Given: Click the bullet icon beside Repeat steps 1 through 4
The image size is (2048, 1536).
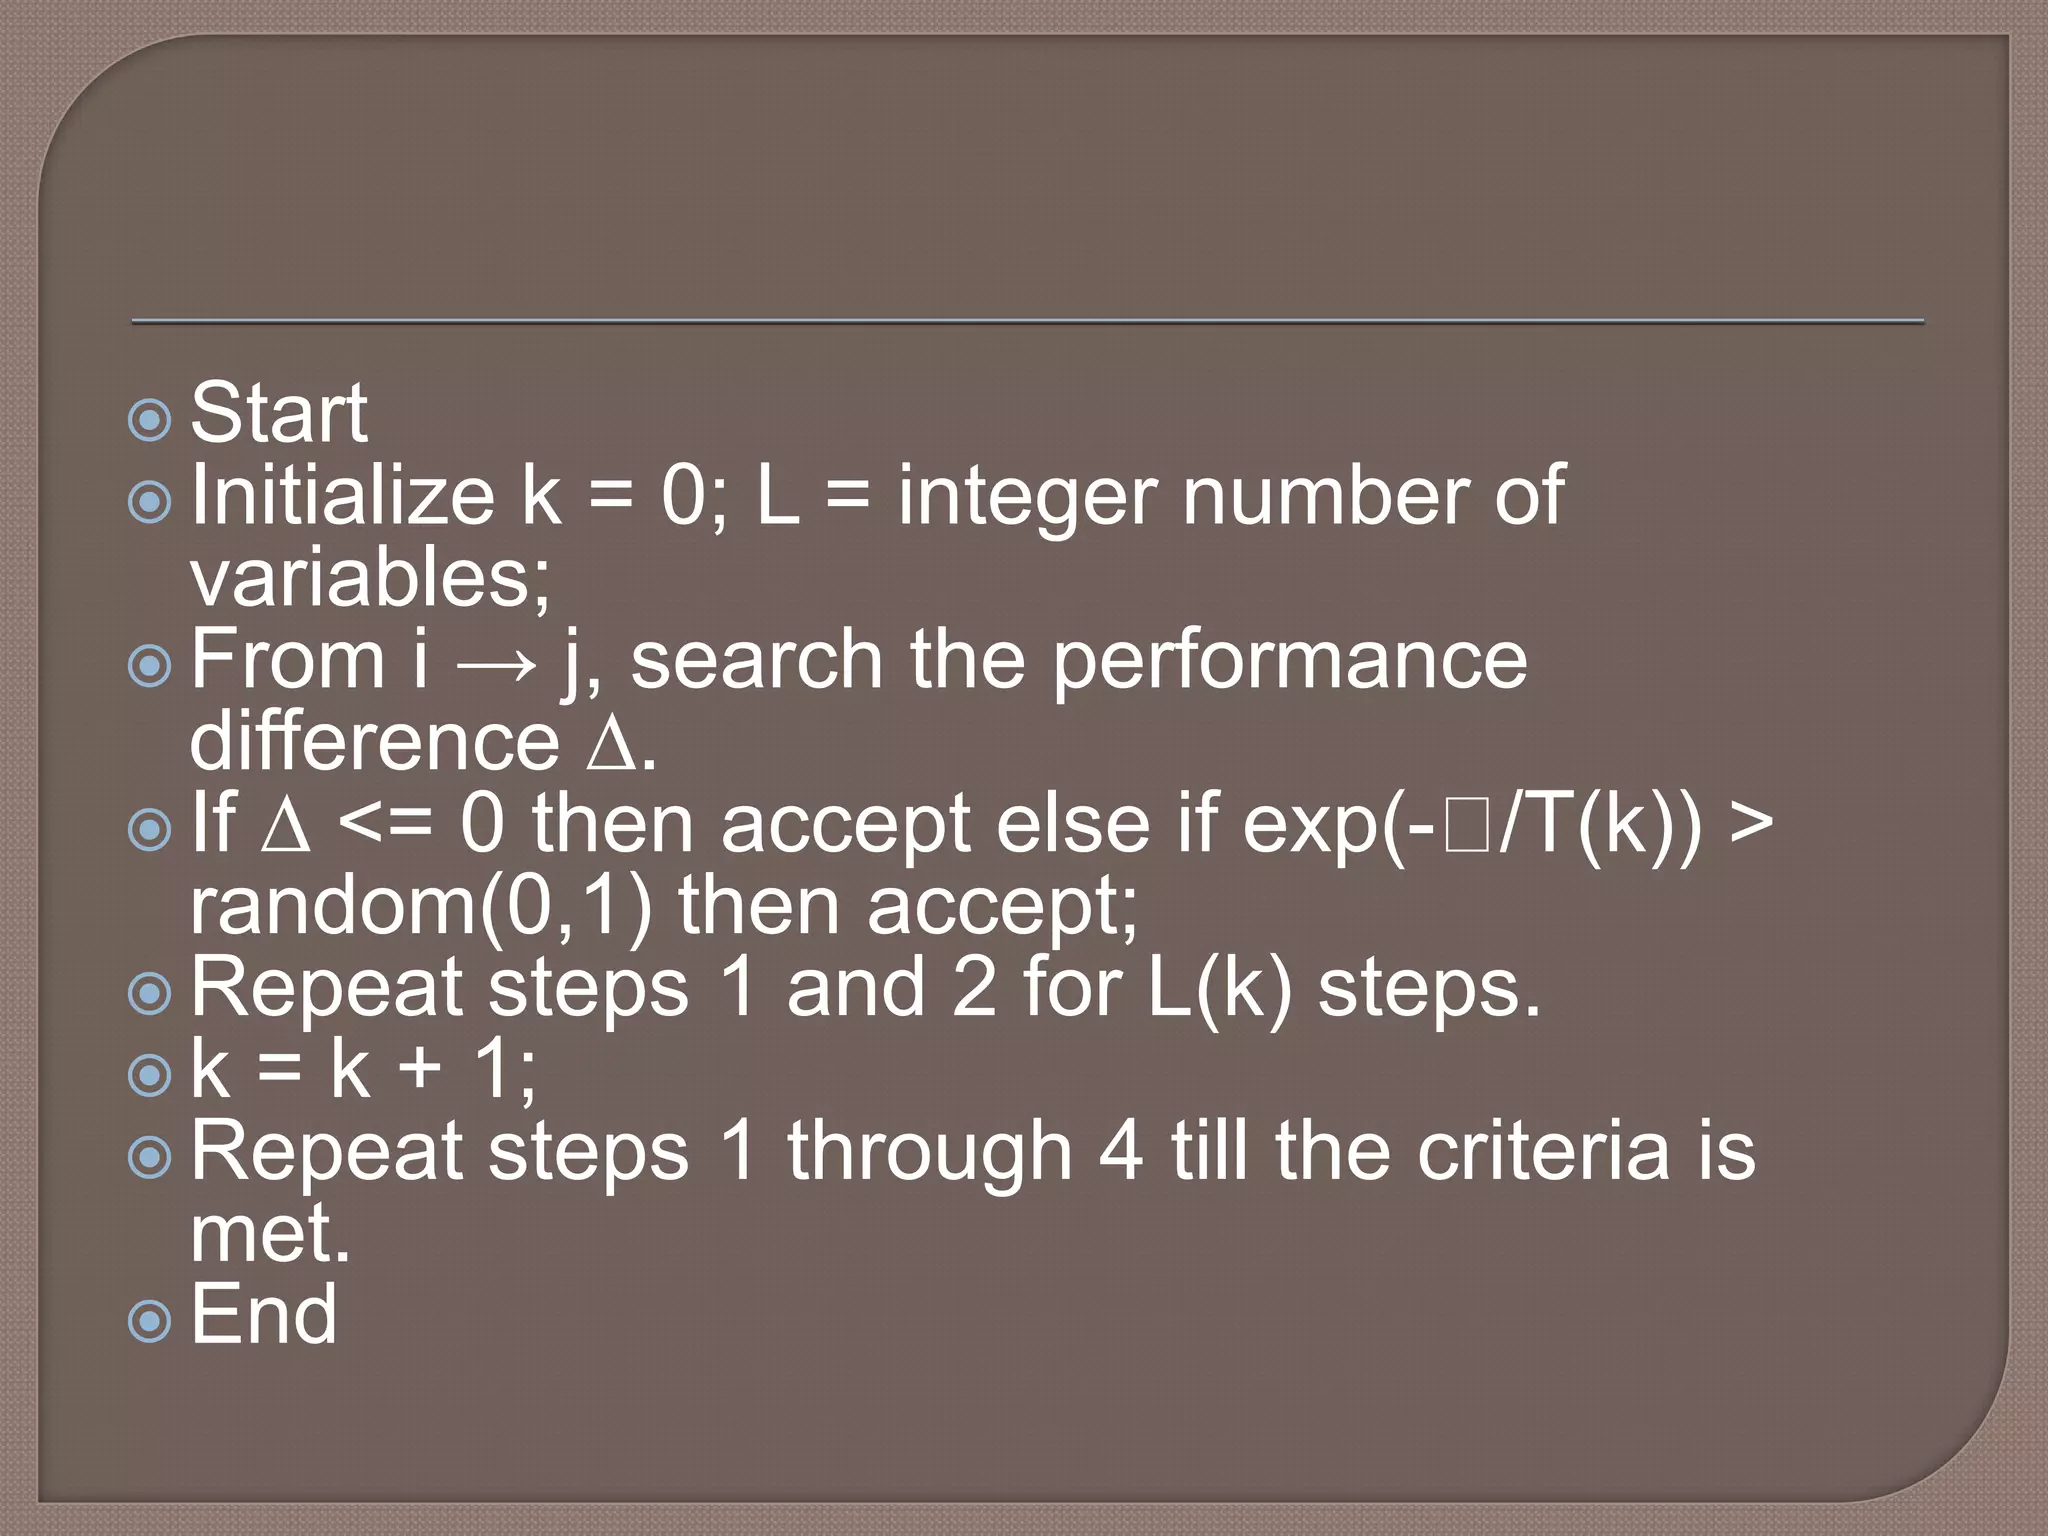Looking at the screenshot, I should (x=150, y=1158).
